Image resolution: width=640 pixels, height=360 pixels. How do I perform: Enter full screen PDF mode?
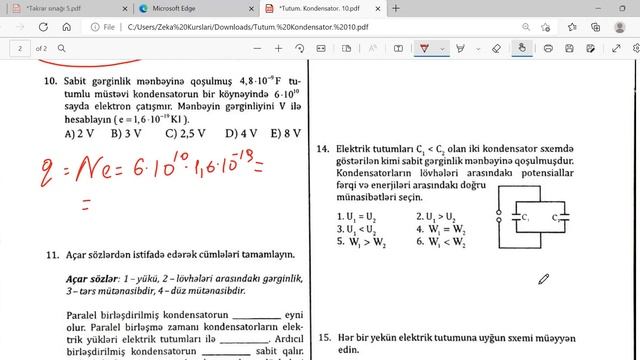(x=616, y=49)
